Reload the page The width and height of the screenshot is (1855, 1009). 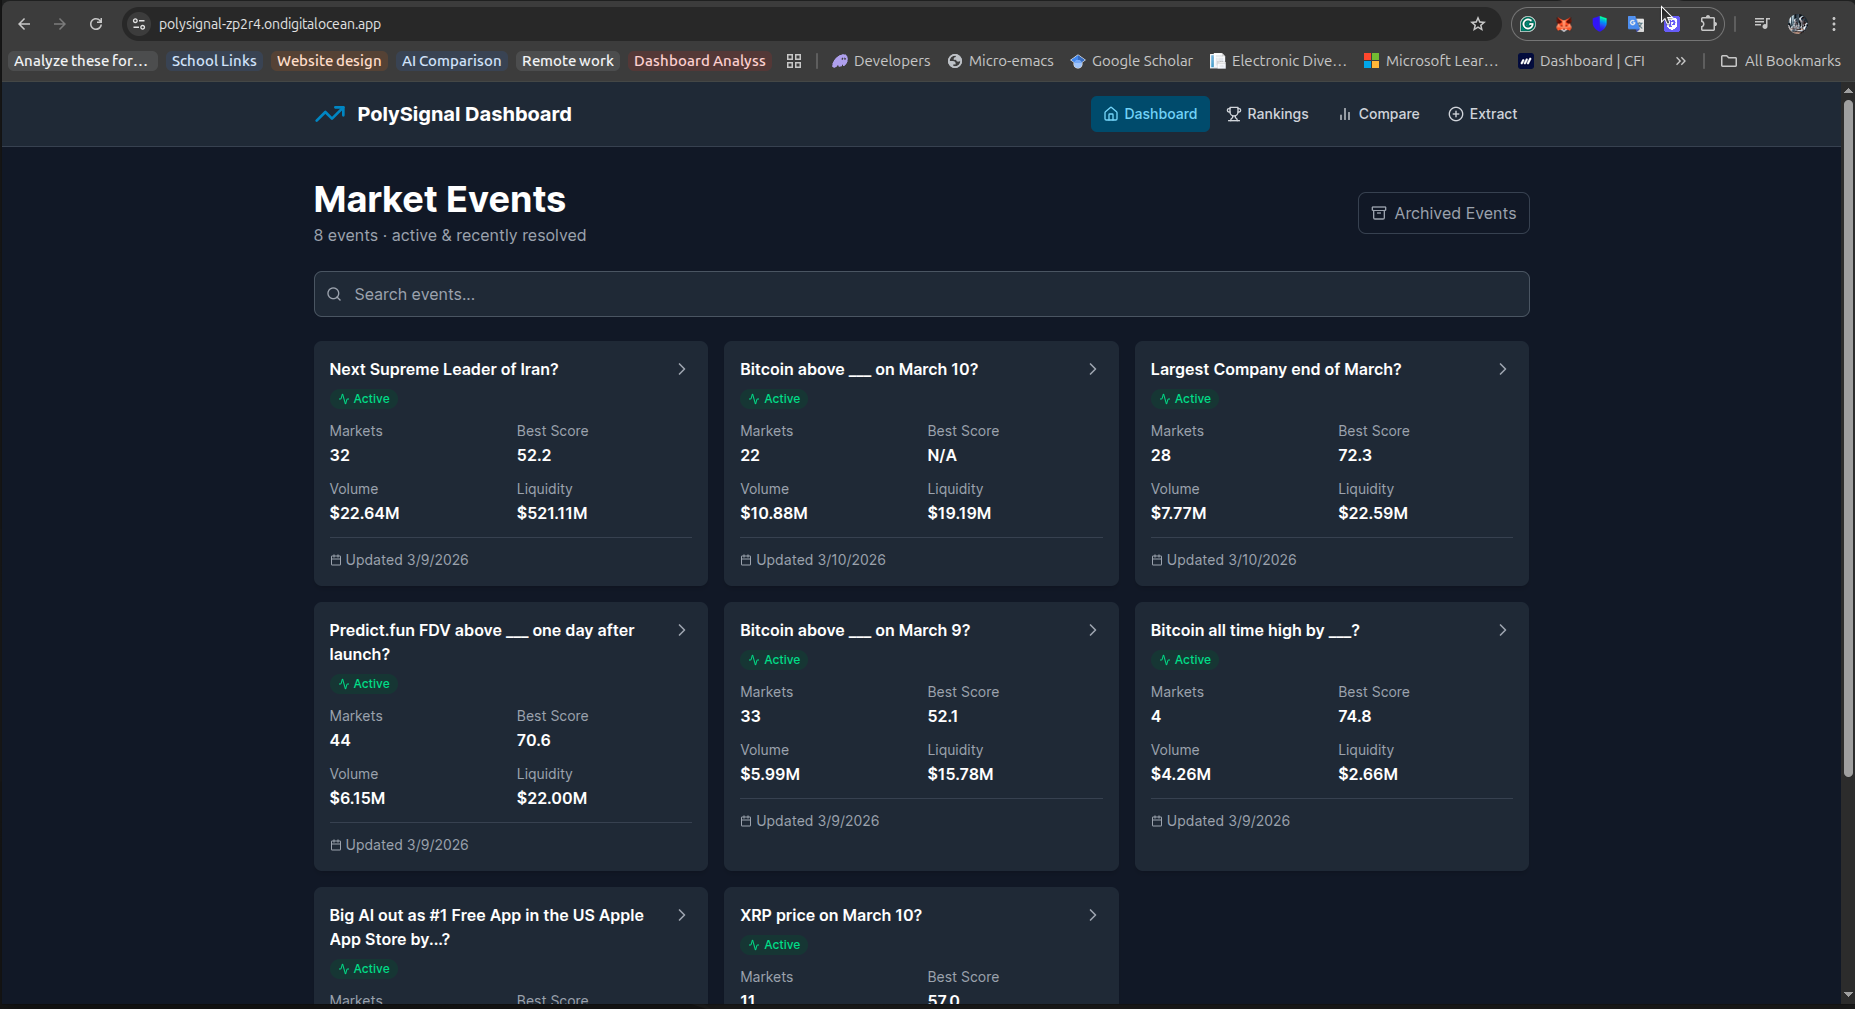click(96, 24)
